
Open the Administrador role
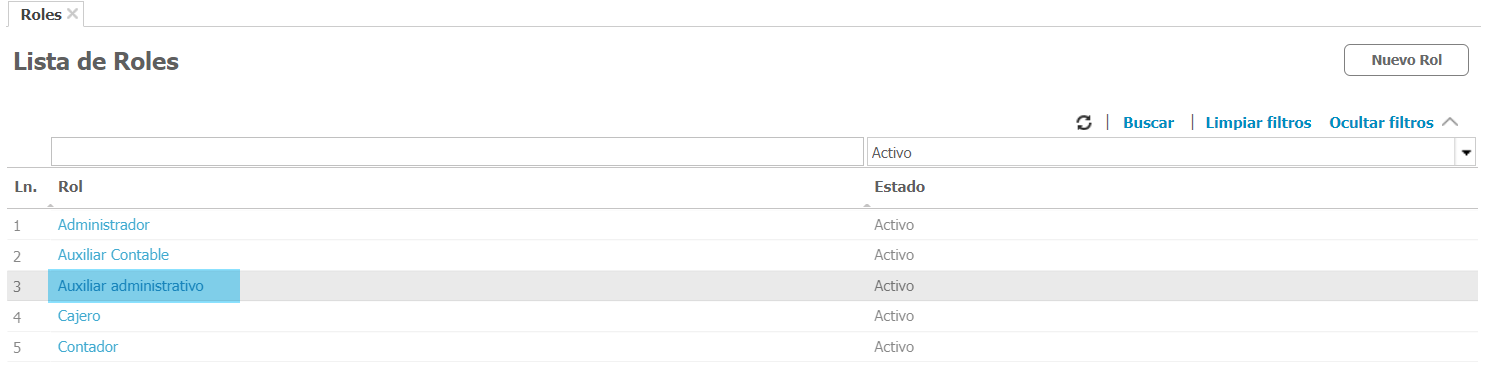click(103, 225)
